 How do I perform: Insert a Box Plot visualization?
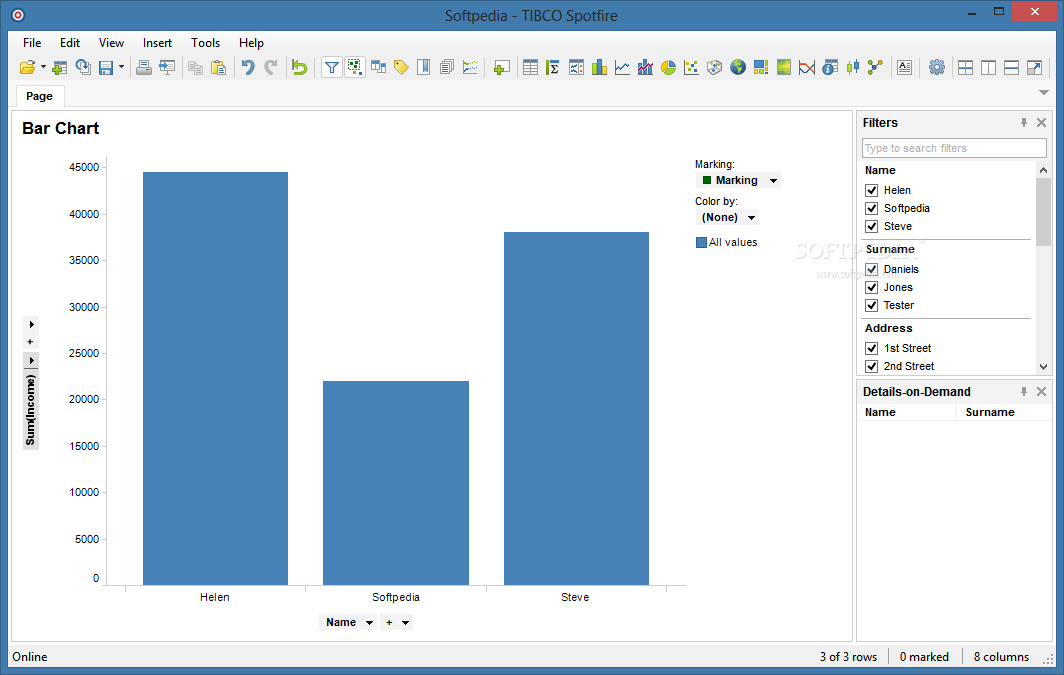point(853,67)
